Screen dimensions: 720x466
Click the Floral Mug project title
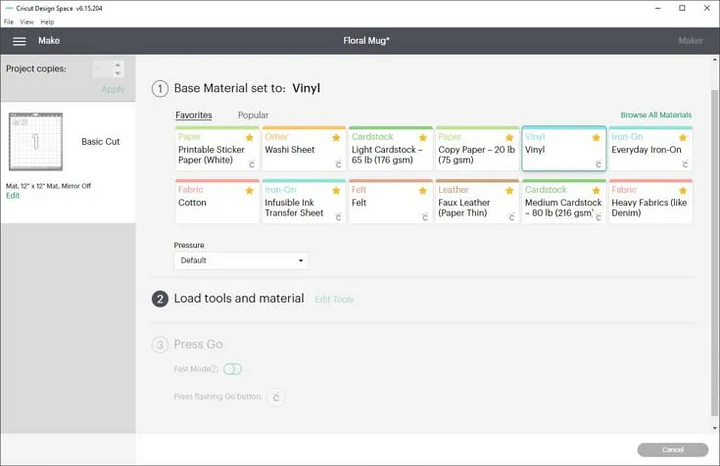(x=366, y=41)
